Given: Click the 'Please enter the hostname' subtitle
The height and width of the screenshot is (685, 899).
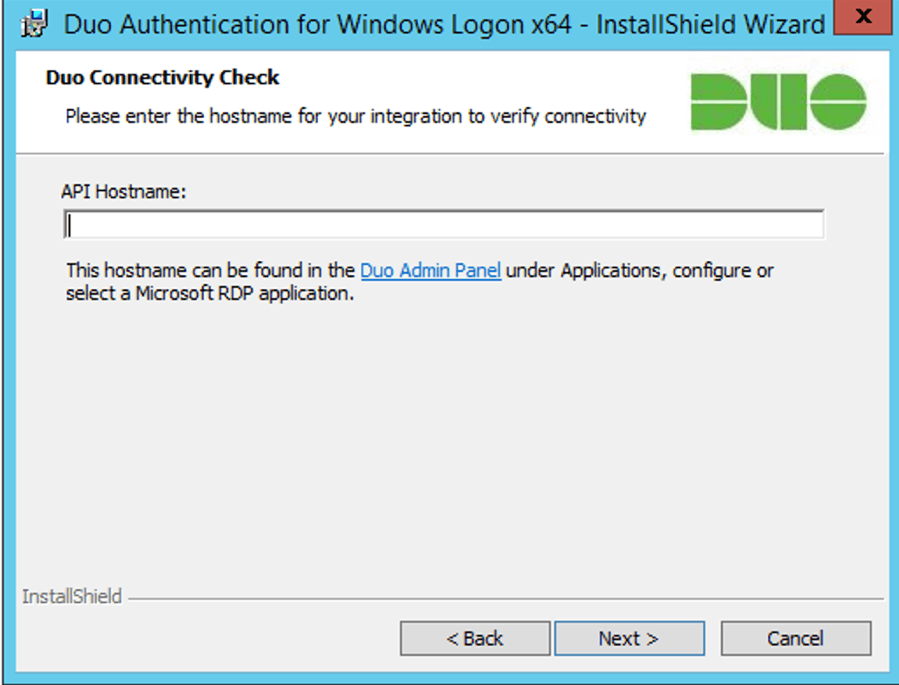Looking at the screenshot, I should pyautogui.click(x=355, y=116).
